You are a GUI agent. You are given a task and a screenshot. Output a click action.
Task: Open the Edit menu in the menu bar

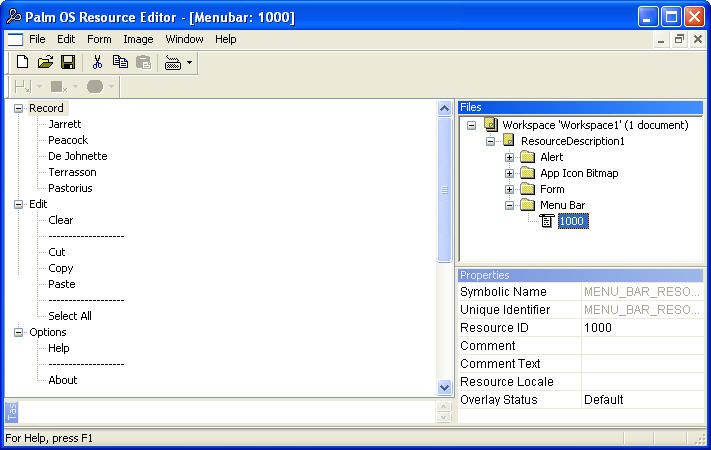point(66,39)
